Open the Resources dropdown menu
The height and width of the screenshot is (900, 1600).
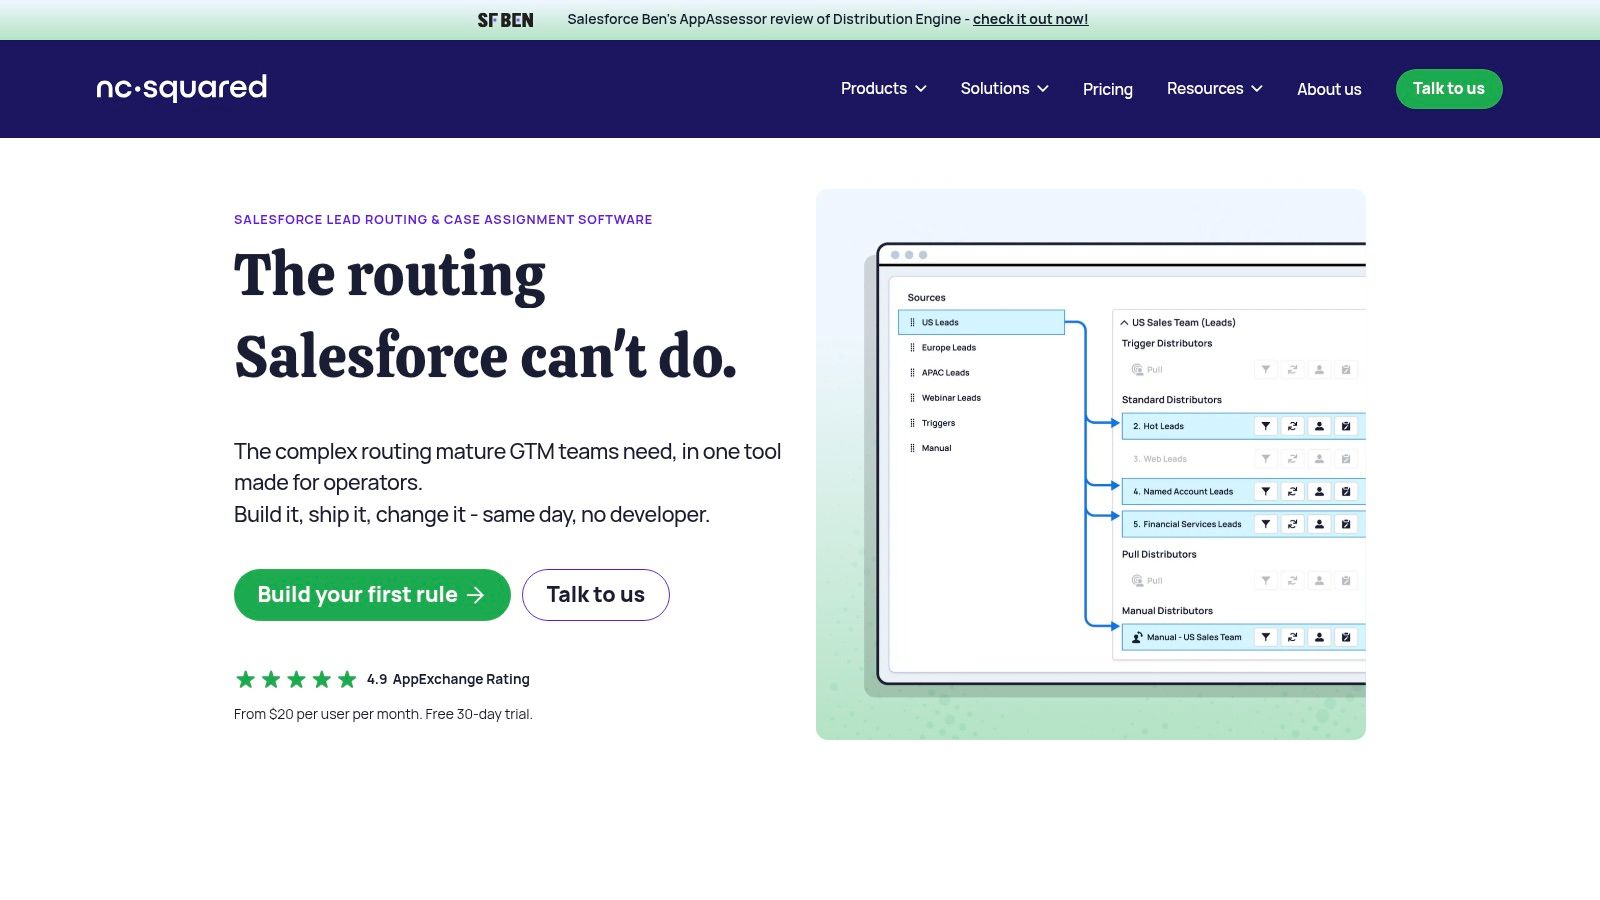point(1215,89)
